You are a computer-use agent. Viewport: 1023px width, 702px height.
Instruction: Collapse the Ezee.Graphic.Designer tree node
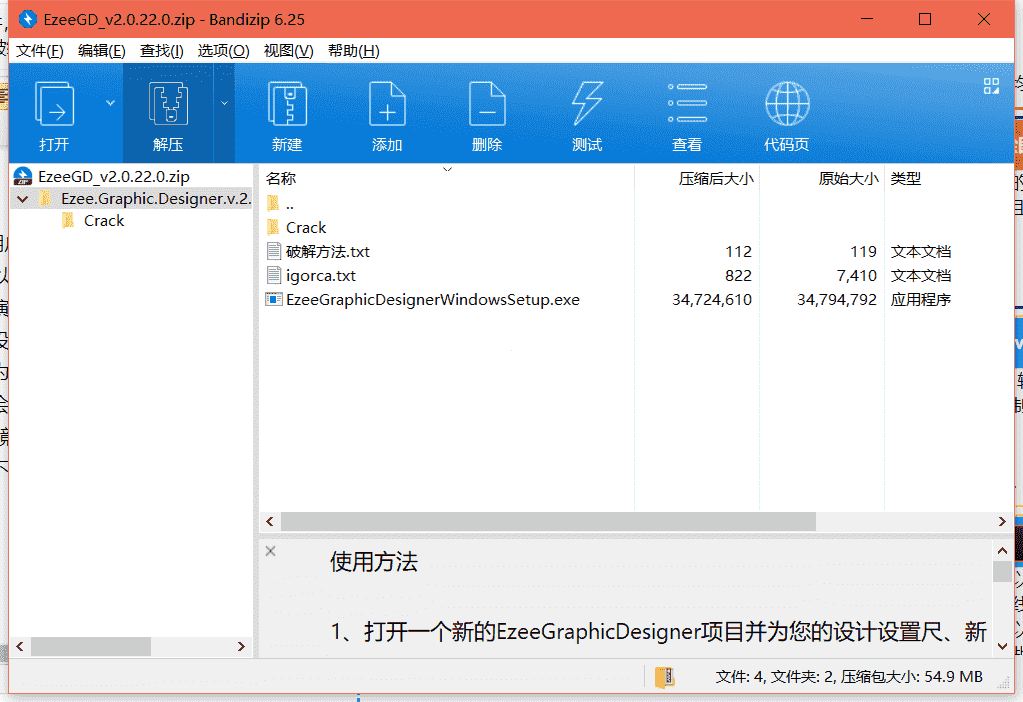23,199
